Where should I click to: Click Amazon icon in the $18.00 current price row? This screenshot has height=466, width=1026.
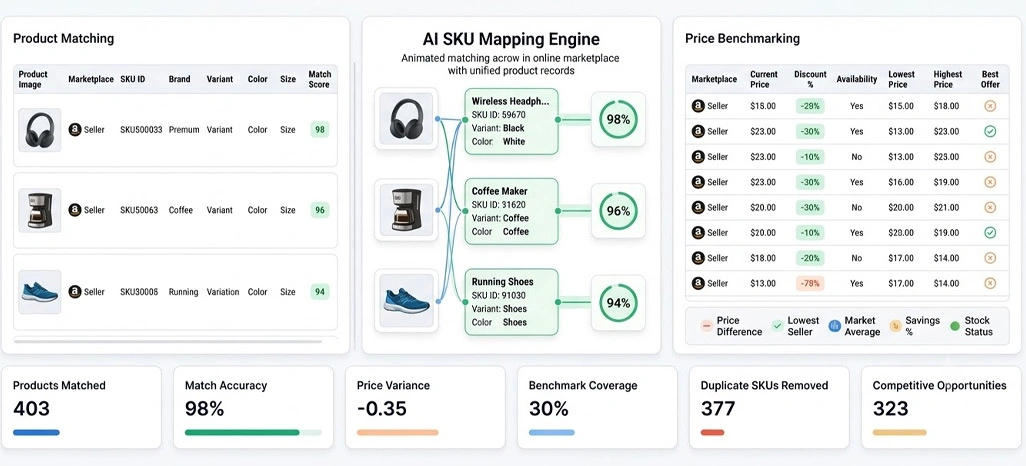click(x=698, y=258)
